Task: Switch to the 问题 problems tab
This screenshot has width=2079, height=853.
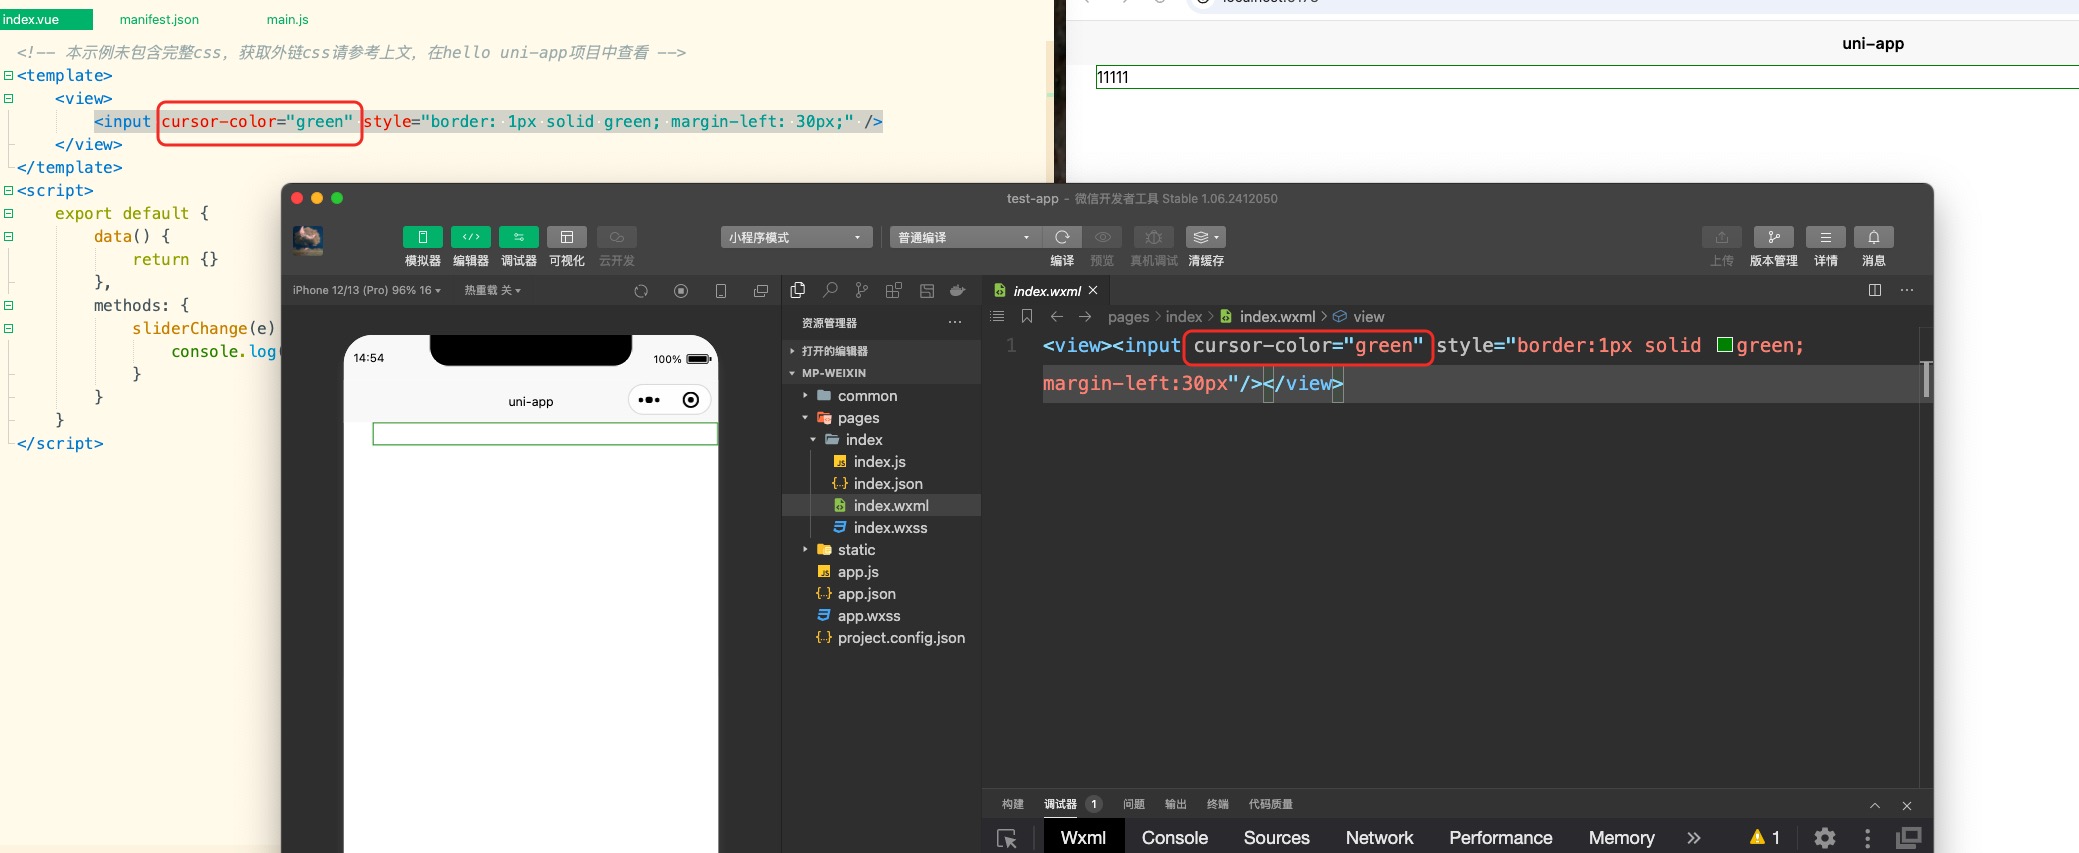Action: tap(1134, 804)
